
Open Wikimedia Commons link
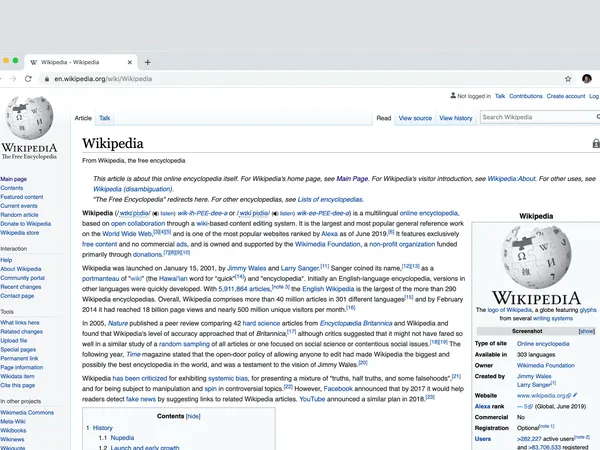pyautogui.click(x=27, y=412)
